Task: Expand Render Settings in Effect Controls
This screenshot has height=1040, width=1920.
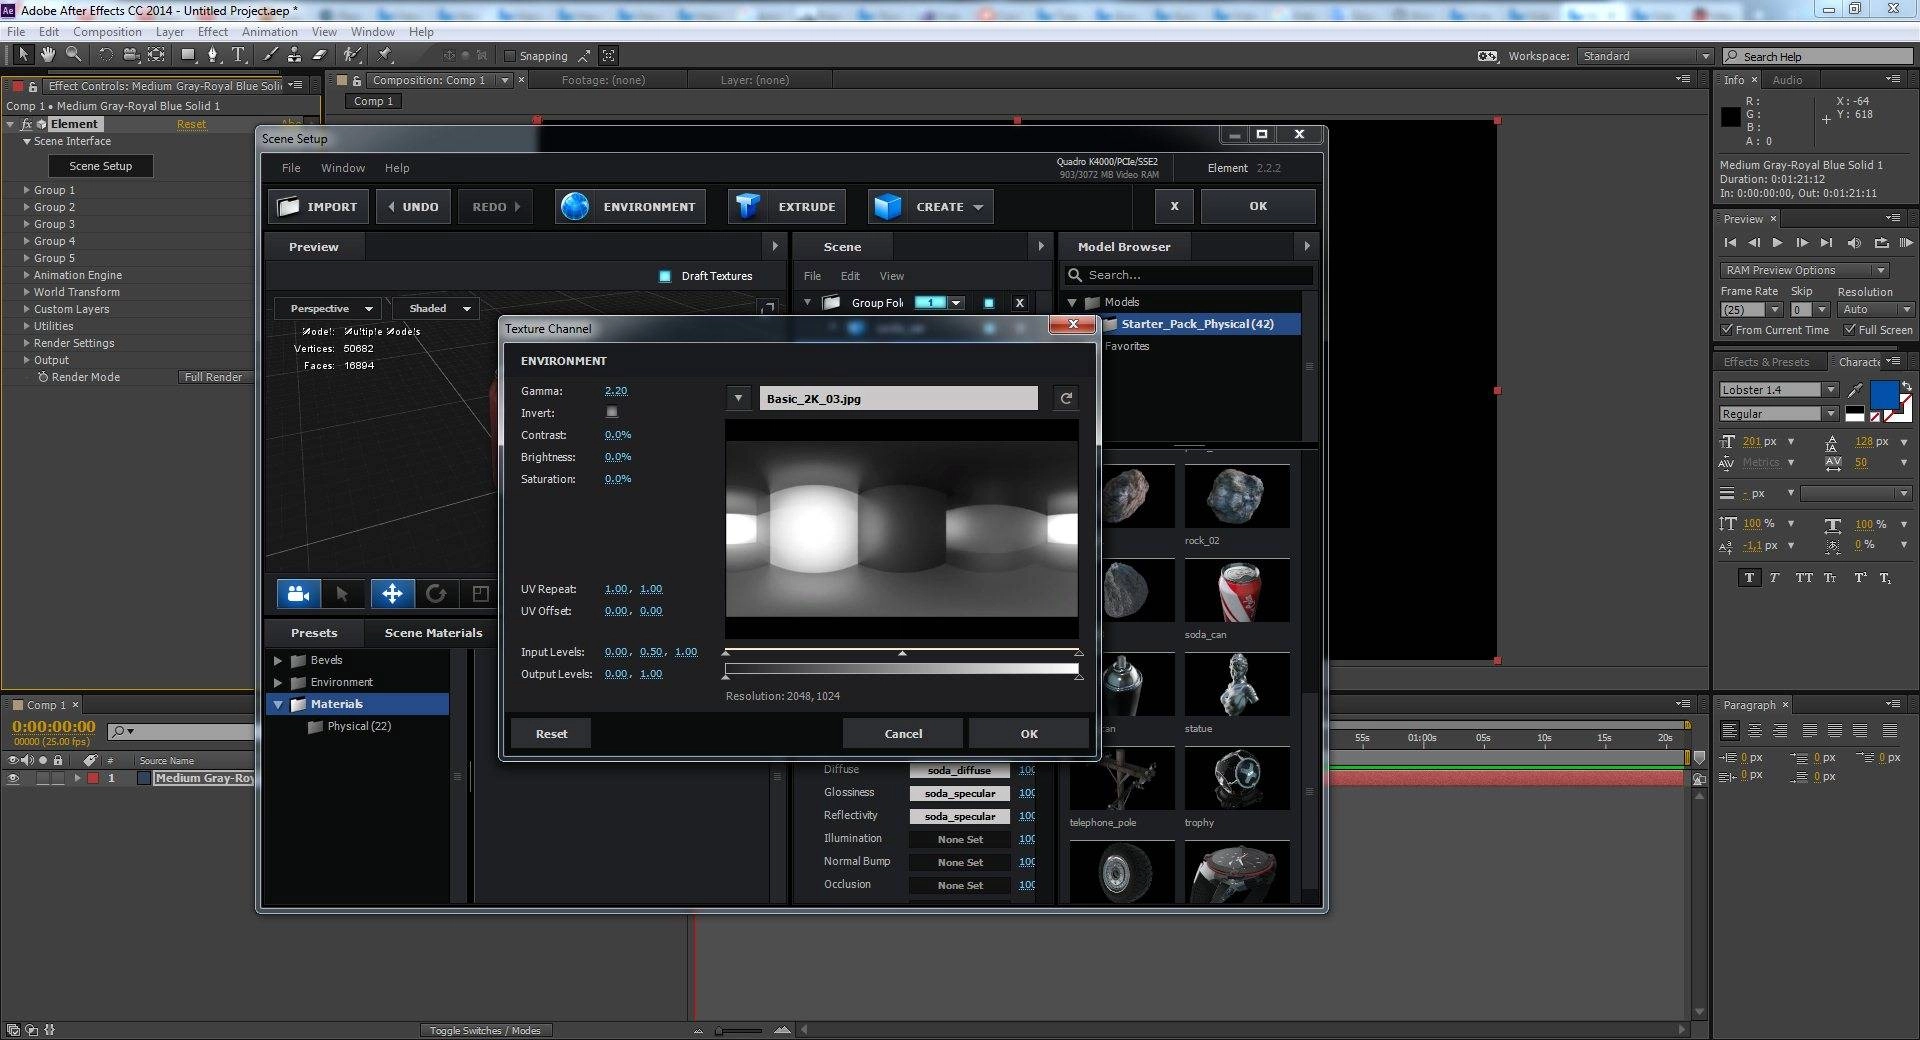Action: (26, 343)
